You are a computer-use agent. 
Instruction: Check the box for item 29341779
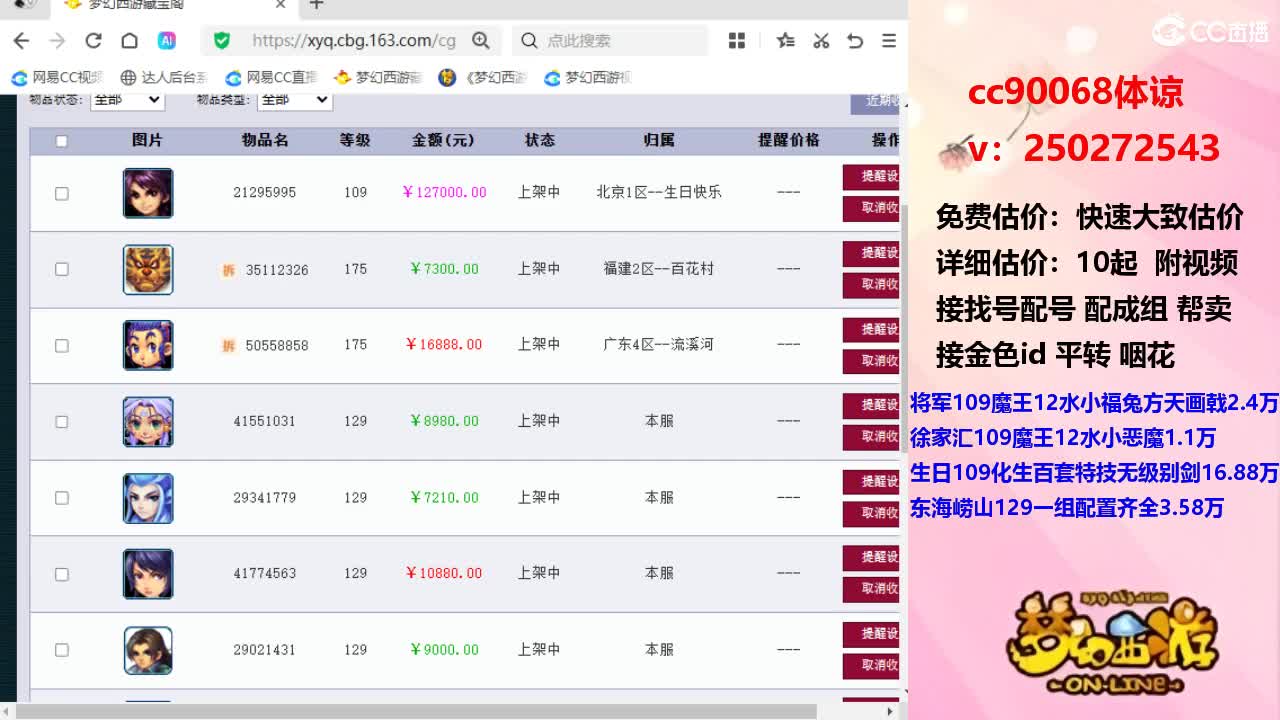[x=61, y=497]
